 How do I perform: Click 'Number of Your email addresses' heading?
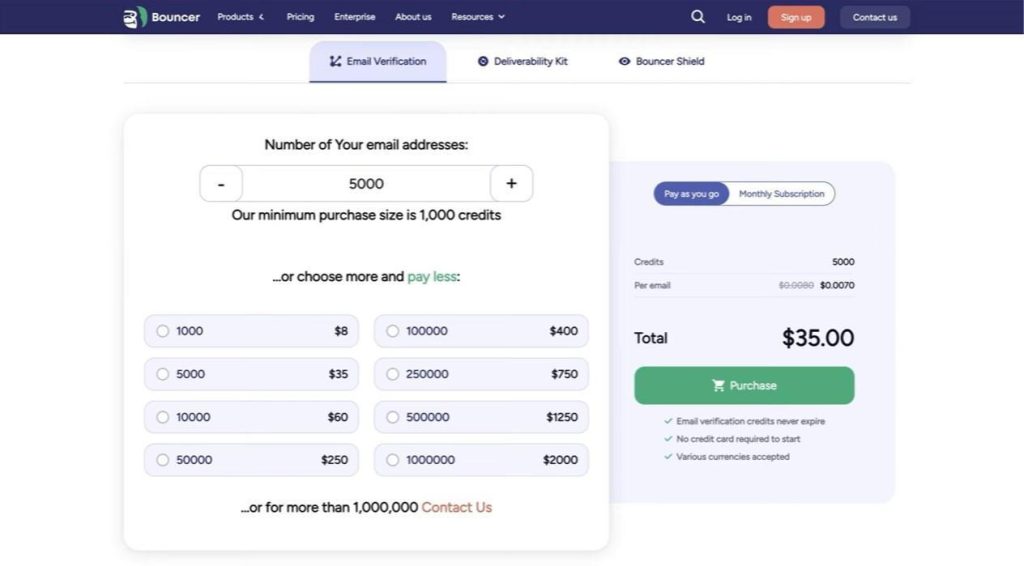point(366,145)
